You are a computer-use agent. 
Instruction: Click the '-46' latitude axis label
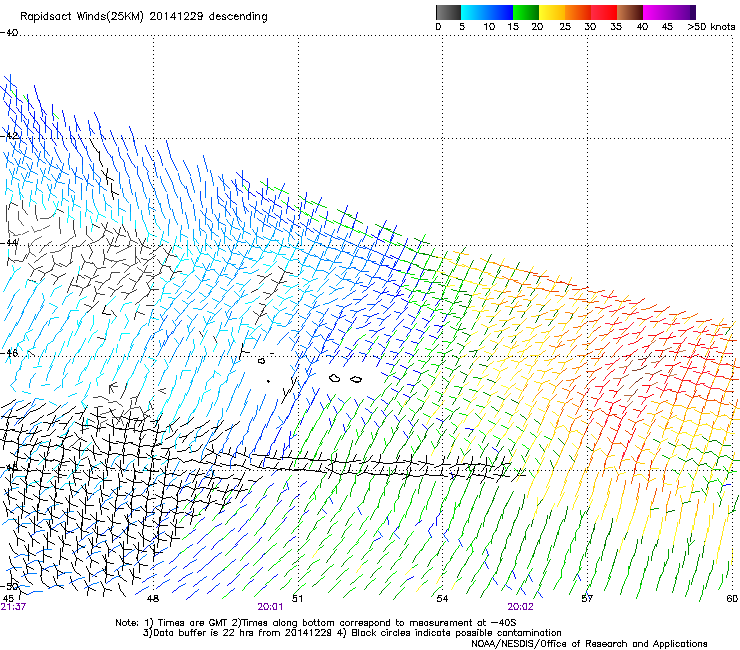[9, 353]
